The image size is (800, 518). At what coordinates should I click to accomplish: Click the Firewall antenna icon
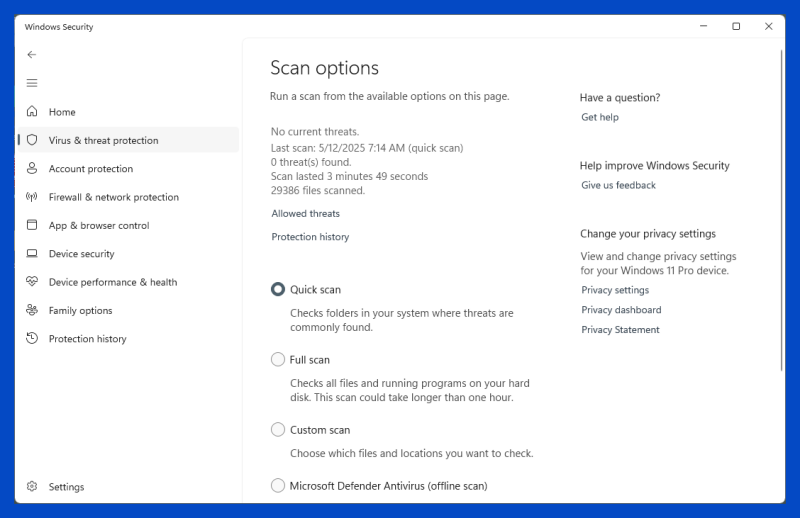32,197
